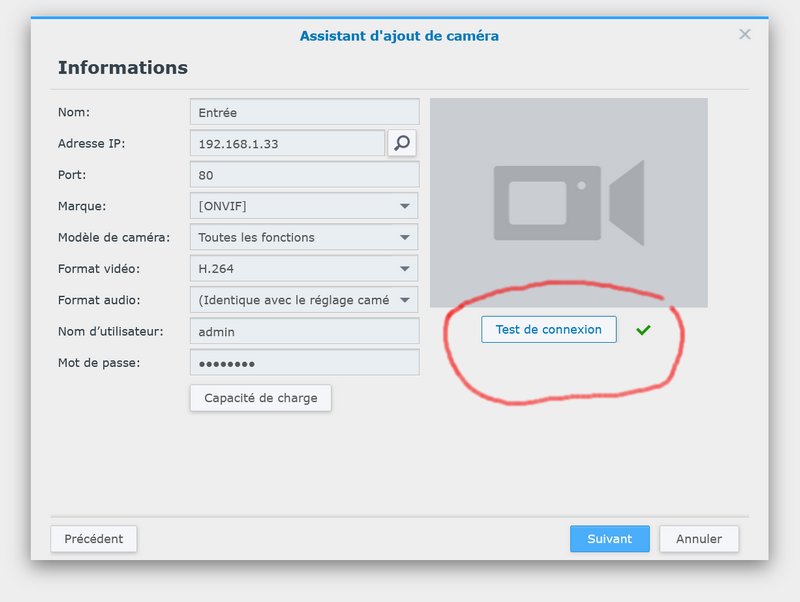Close the camera add wizard dialog
Image resolution: width=800 pixels, height=602 pixels.
coord(745,34)
